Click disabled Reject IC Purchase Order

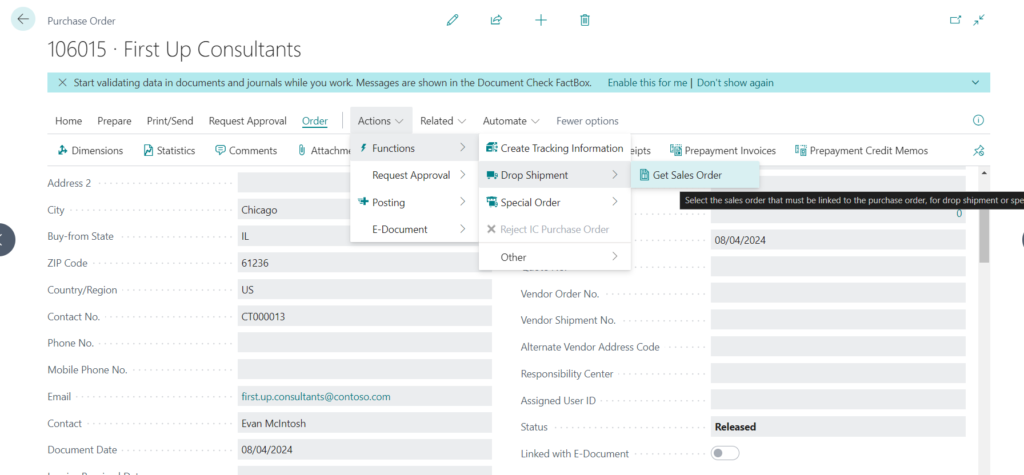pos(554,229)
